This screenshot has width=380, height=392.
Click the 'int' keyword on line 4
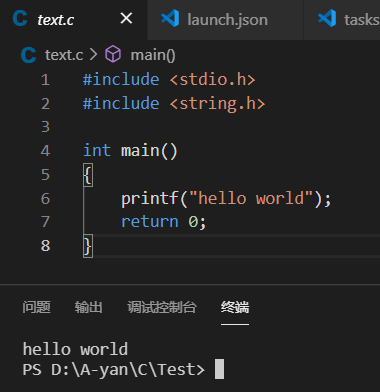[x=97, y=150]
